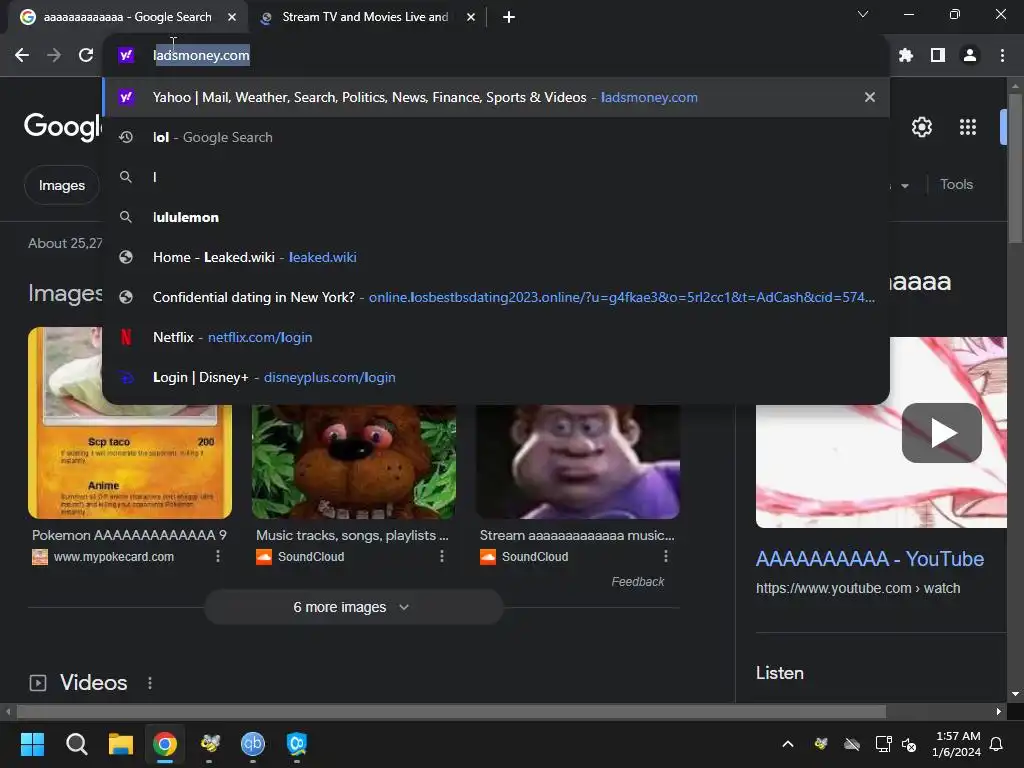The width and height of the screenshot is (1024, 768).
Task: Open Windows taskbar Search
Action: point(76,744)
